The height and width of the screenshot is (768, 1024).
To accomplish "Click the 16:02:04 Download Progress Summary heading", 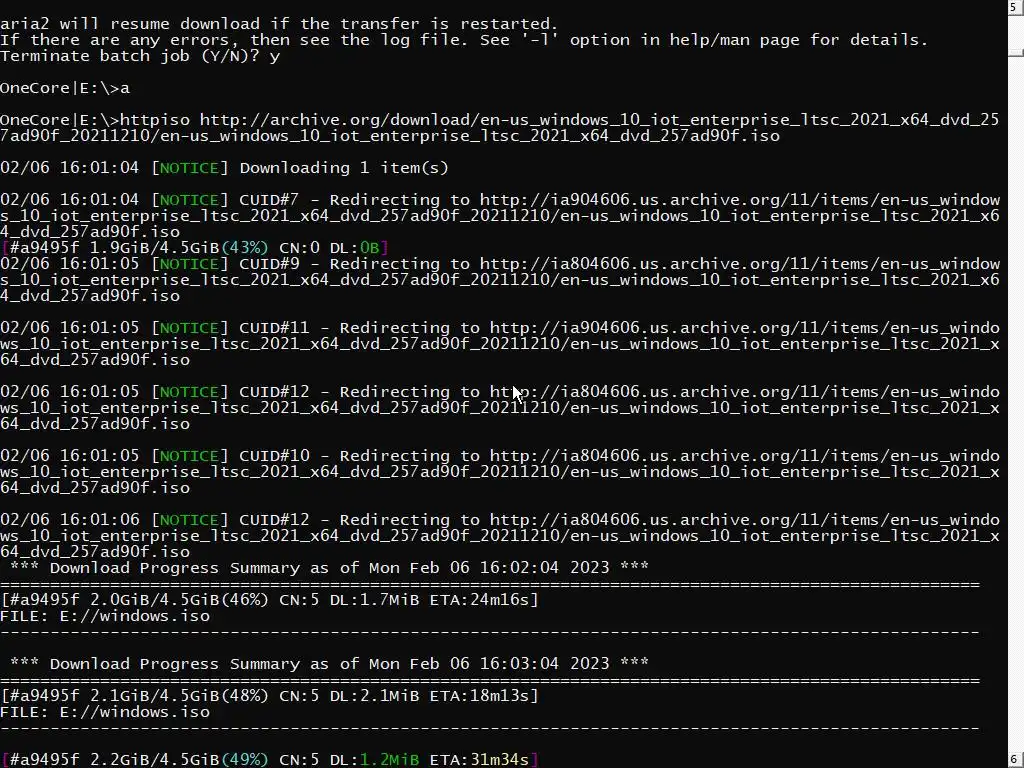I will coord(329,568).
